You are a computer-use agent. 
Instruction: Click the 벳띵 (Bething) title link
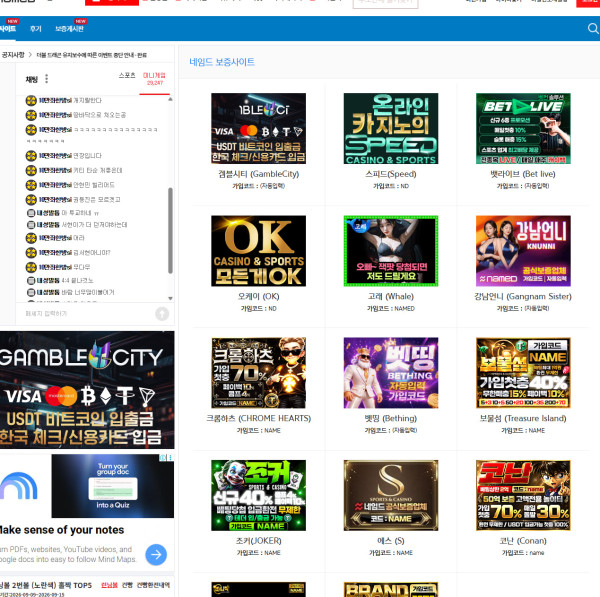tap(391, 419)
